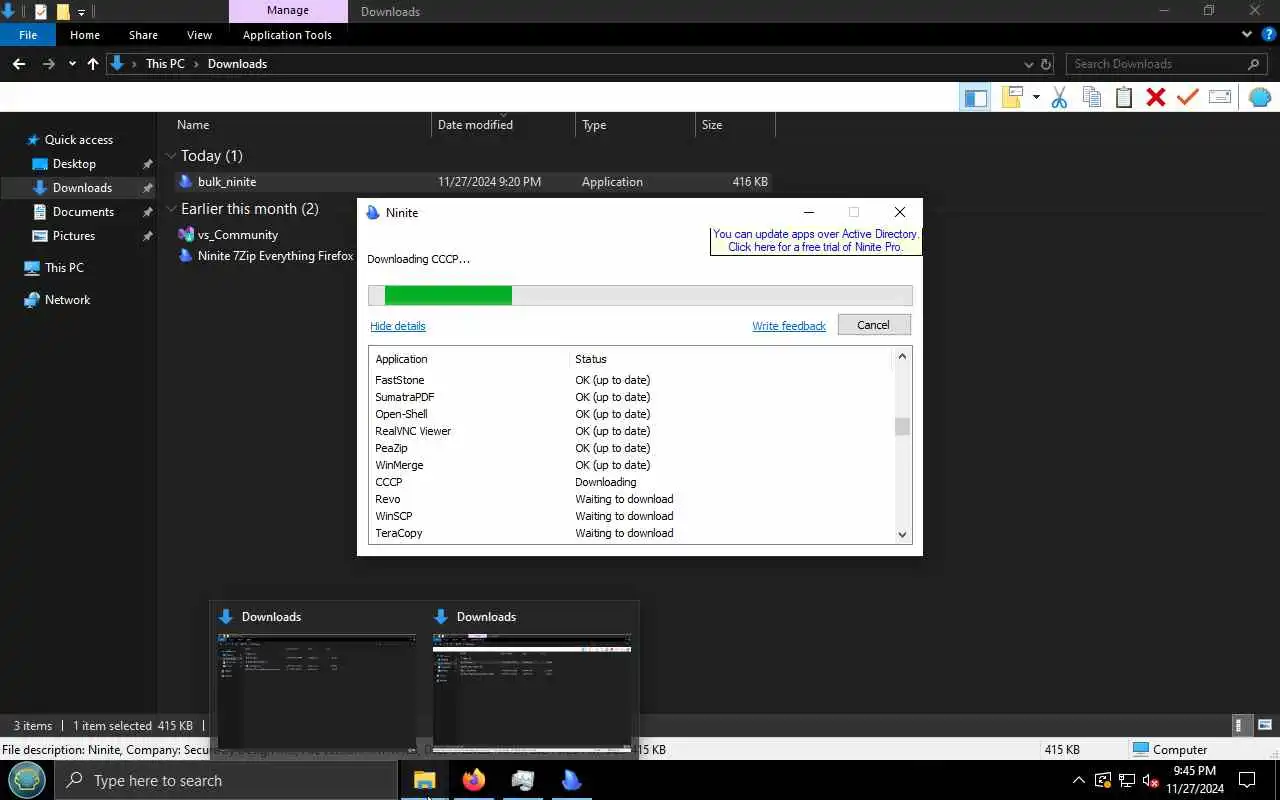Image resolution: width=1280 pixels, height=800 pixels.
Task: Open the Application Tools tab
Action: coord(287,35)
